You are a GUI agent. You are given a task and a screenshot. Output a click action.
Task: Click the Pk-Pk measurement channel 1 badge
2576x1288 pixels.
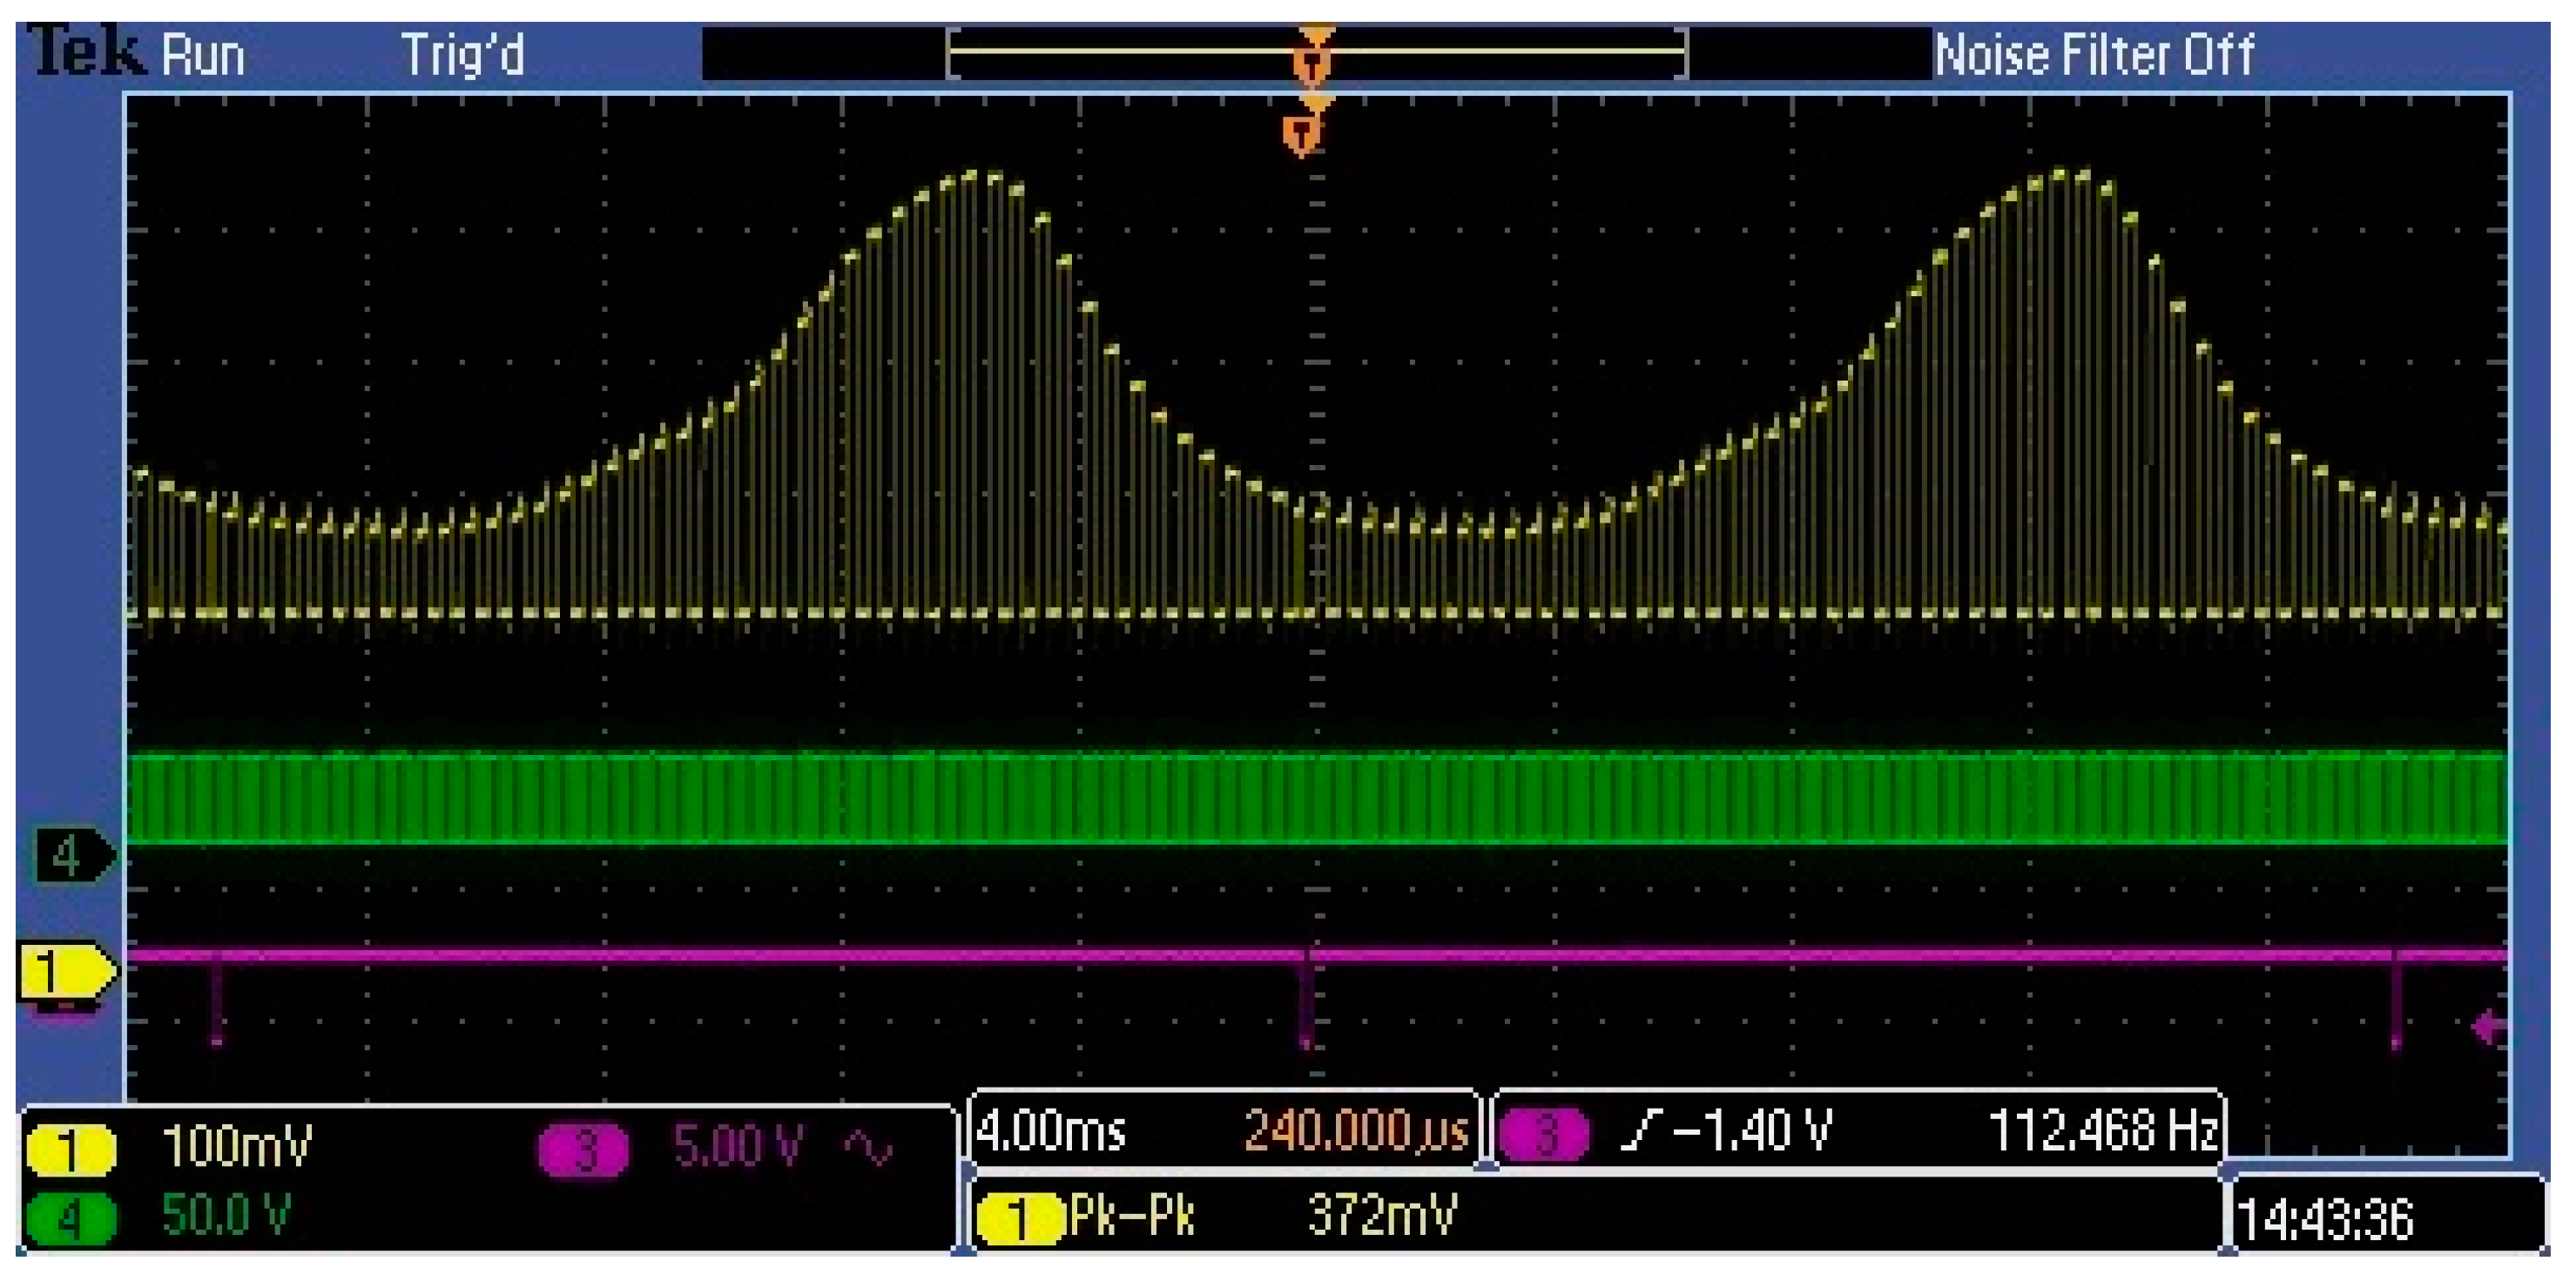pyautogui.click(x=1019, y=1219)
